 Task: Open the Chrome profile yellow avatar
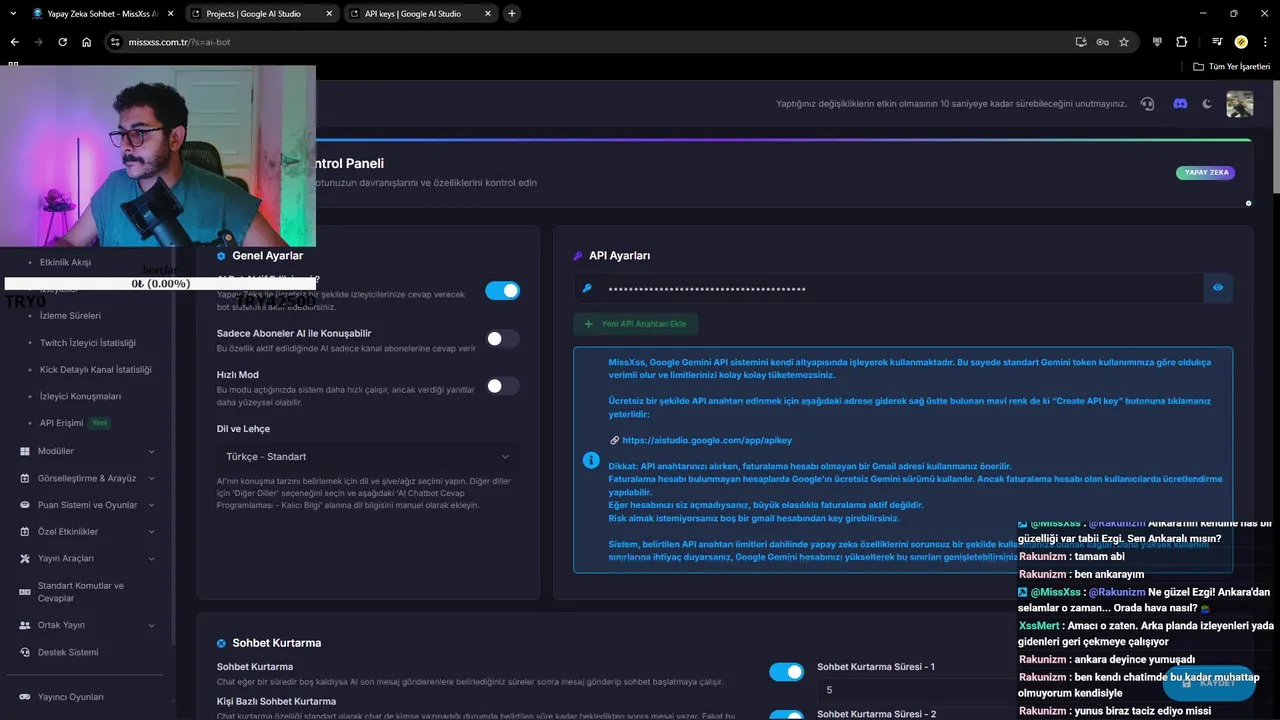[x=1241, y=42]
